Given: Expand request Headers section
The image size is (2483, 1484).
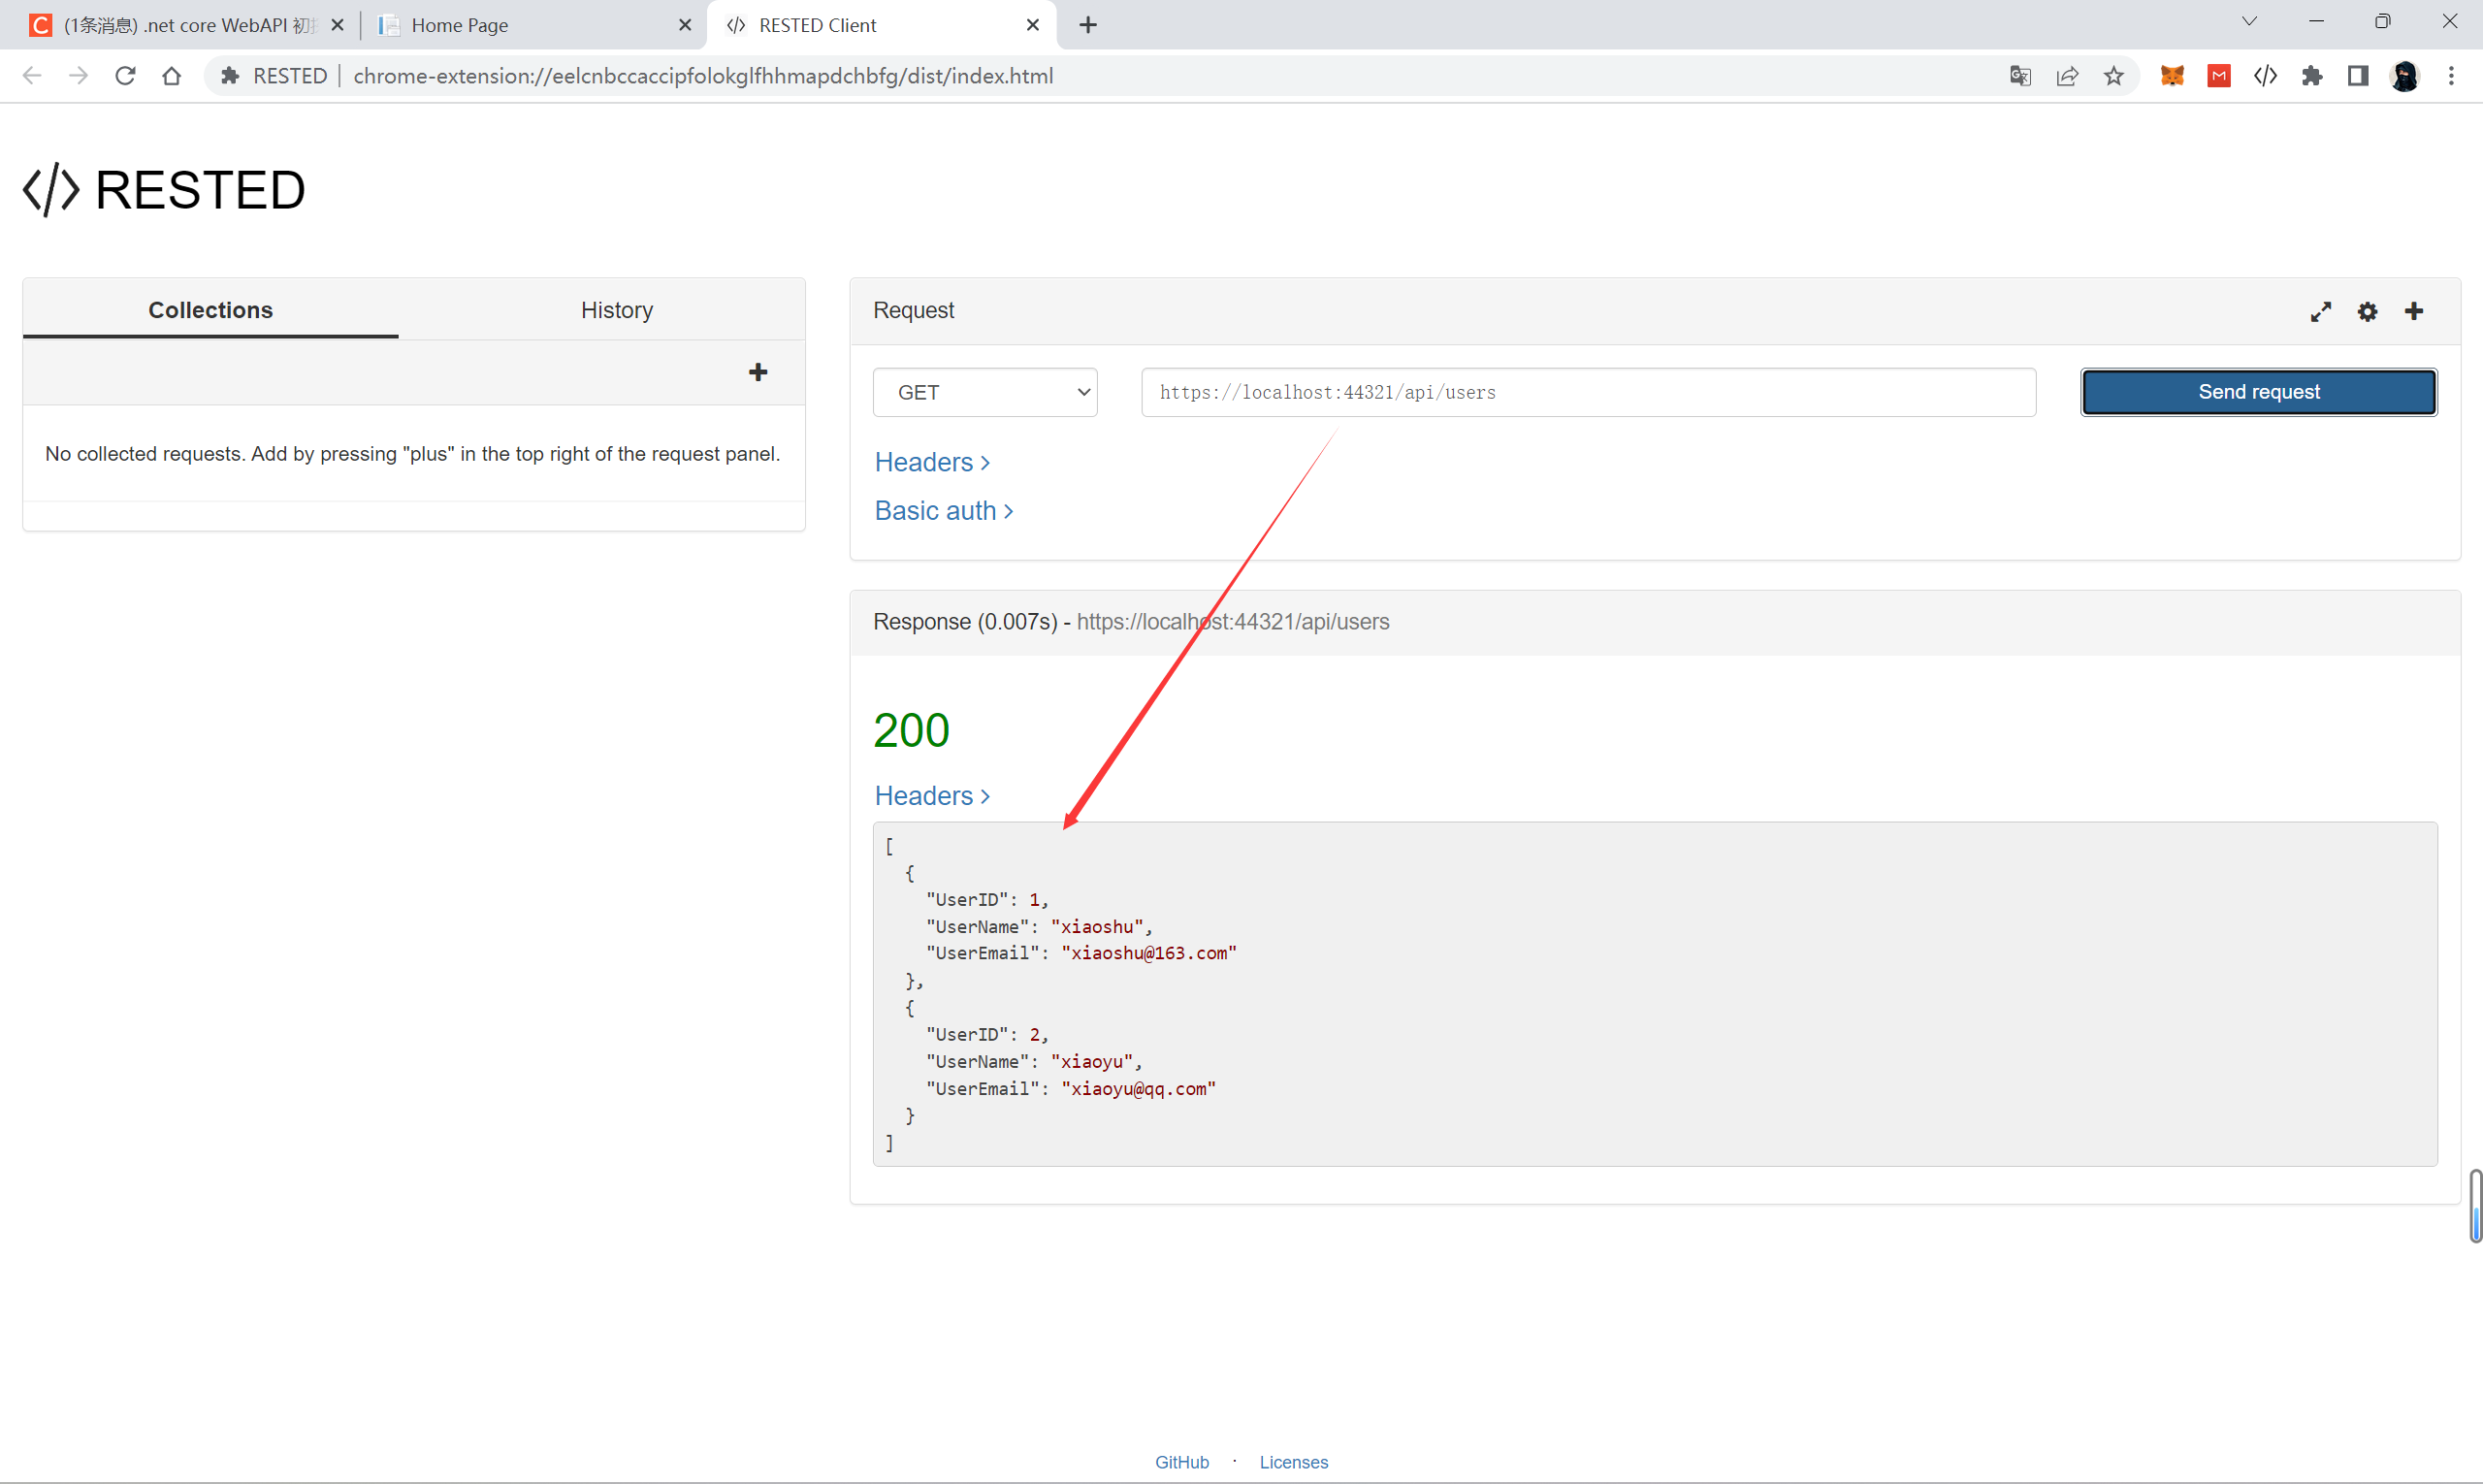Looking at the screenshot, I should (931, 462).
